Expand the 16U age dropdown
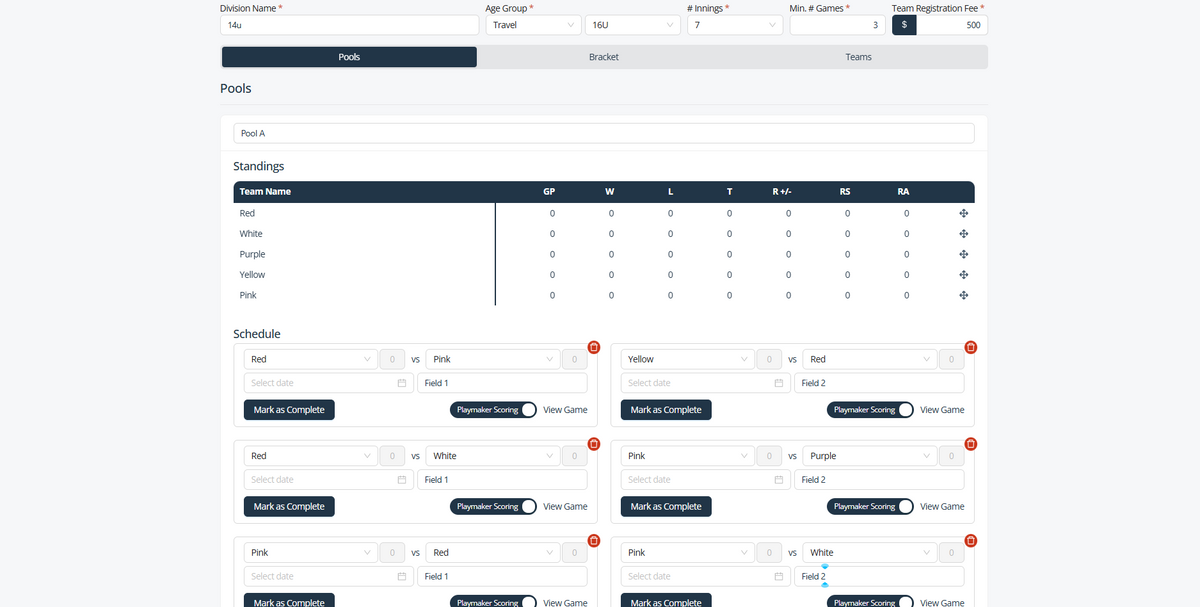This screenshot has width=1200, height=607. click(x=632, y=25)
